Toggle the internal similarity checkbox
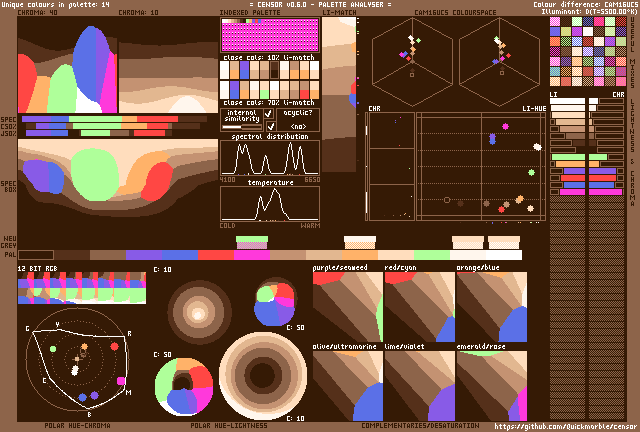Image resolution: width=640 pixels, height=432 pixels. (x=268, y=114)
